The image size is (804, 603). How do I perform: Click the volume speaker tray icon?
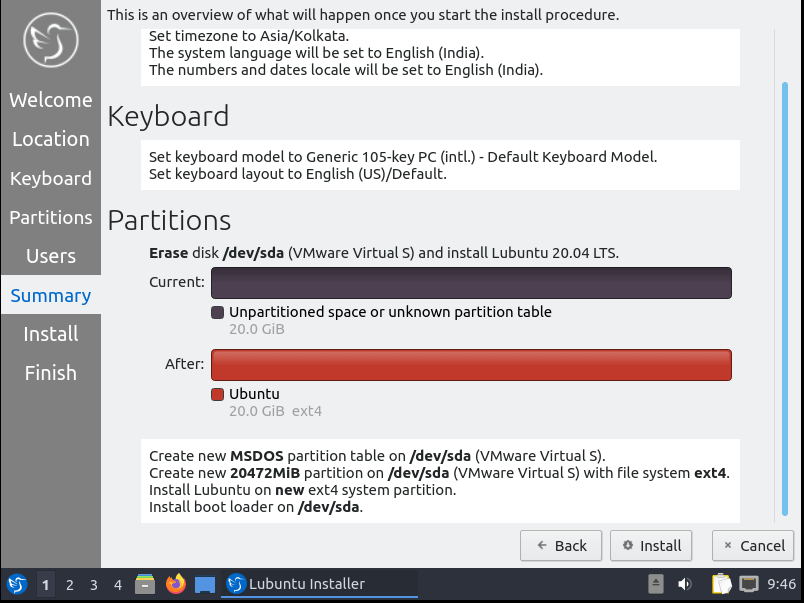[685, 584]
